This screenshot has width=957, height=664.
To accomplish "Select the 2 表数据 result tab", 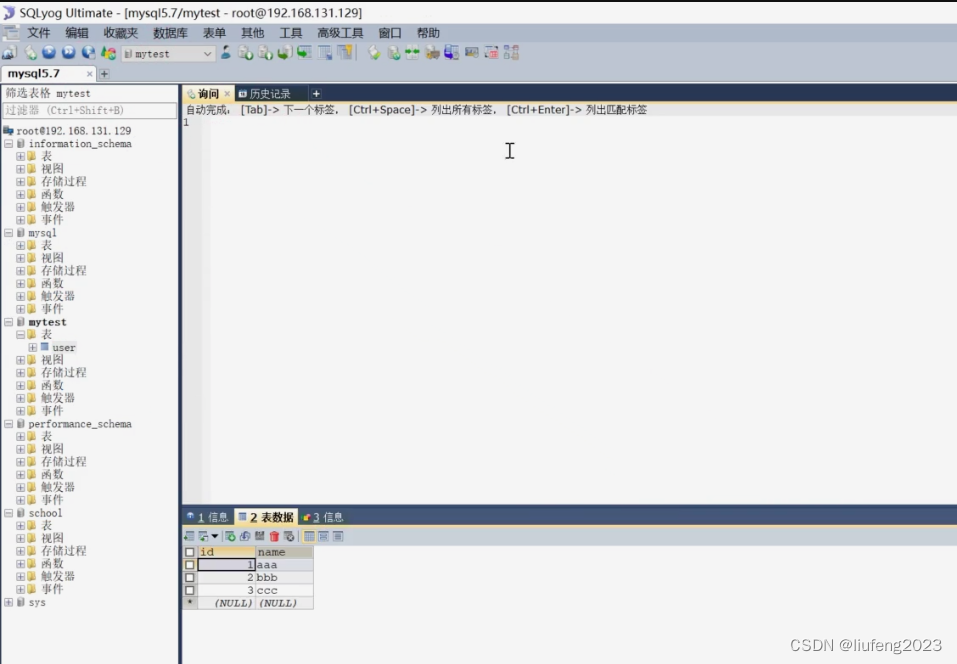I will 266,518.
